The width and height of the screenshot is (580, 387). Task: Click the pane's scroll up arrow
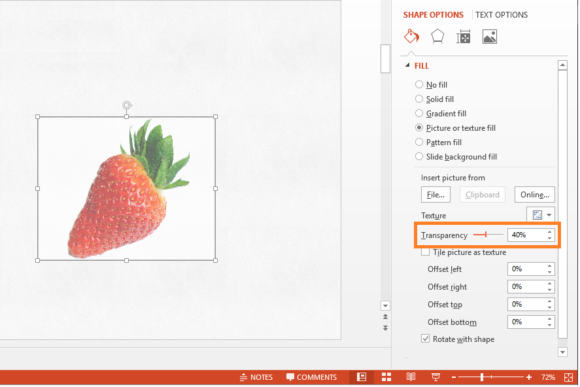click(x=563, y=65)
